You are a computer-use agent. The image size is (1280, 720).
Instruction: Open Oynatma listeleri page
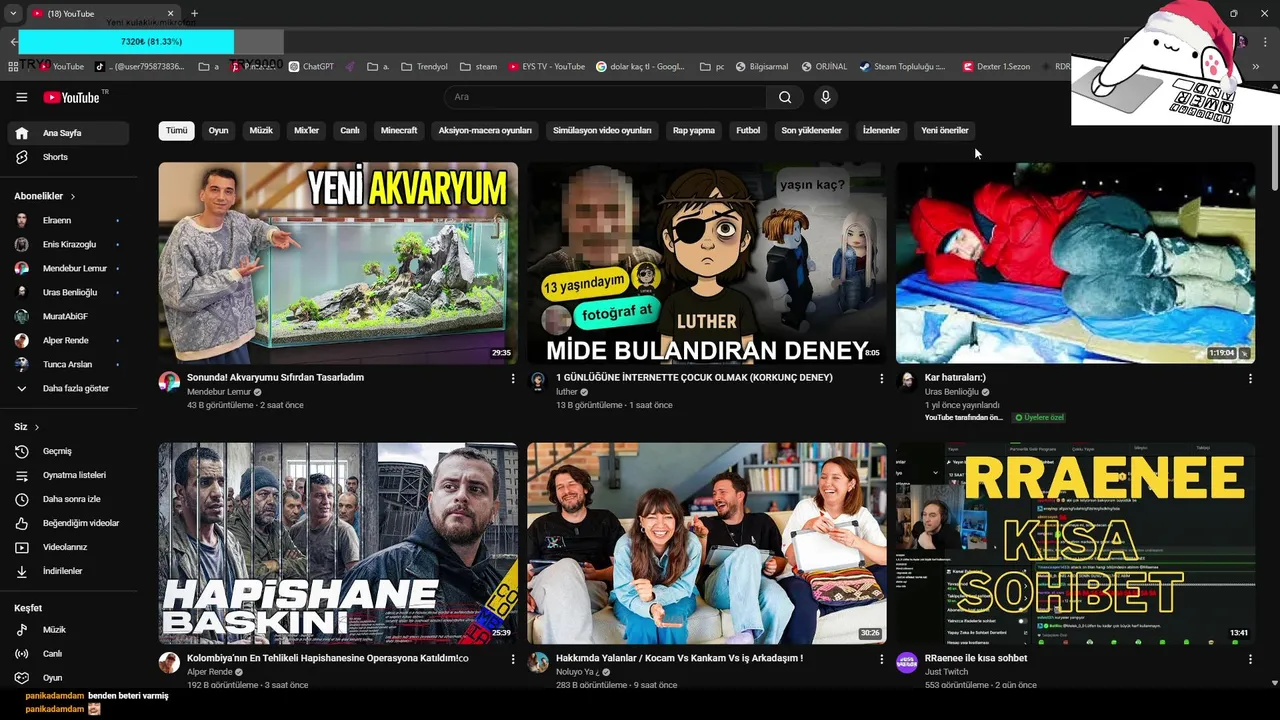69,475
